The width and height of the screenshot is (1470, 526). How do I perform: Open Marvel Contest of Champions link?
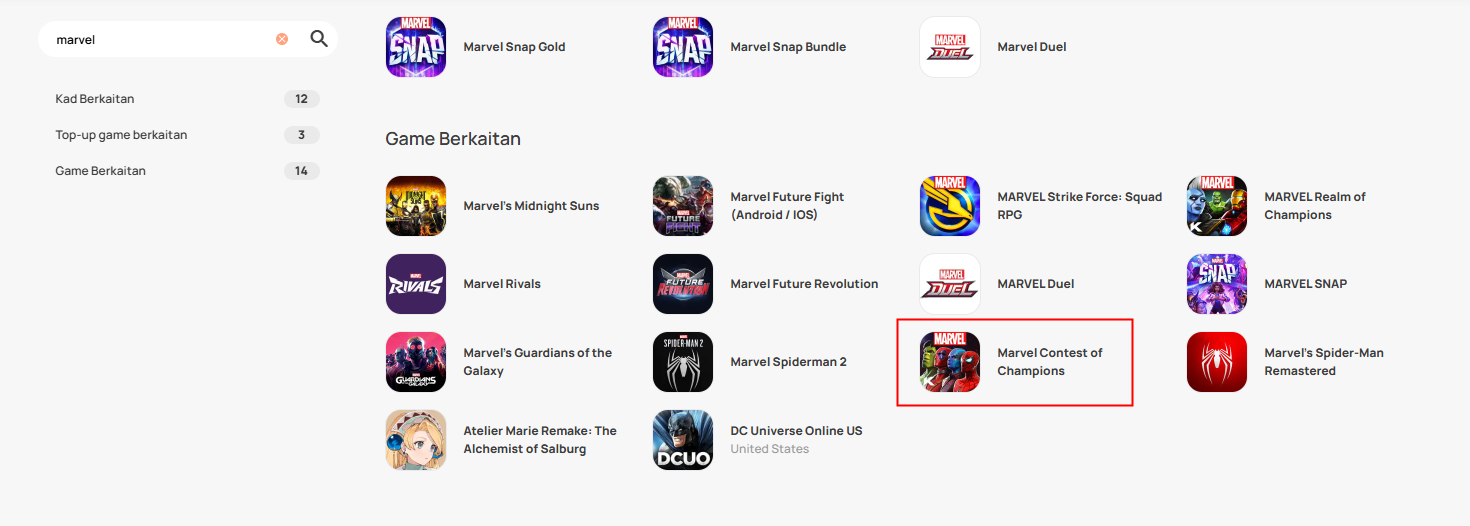point(1050,362)
